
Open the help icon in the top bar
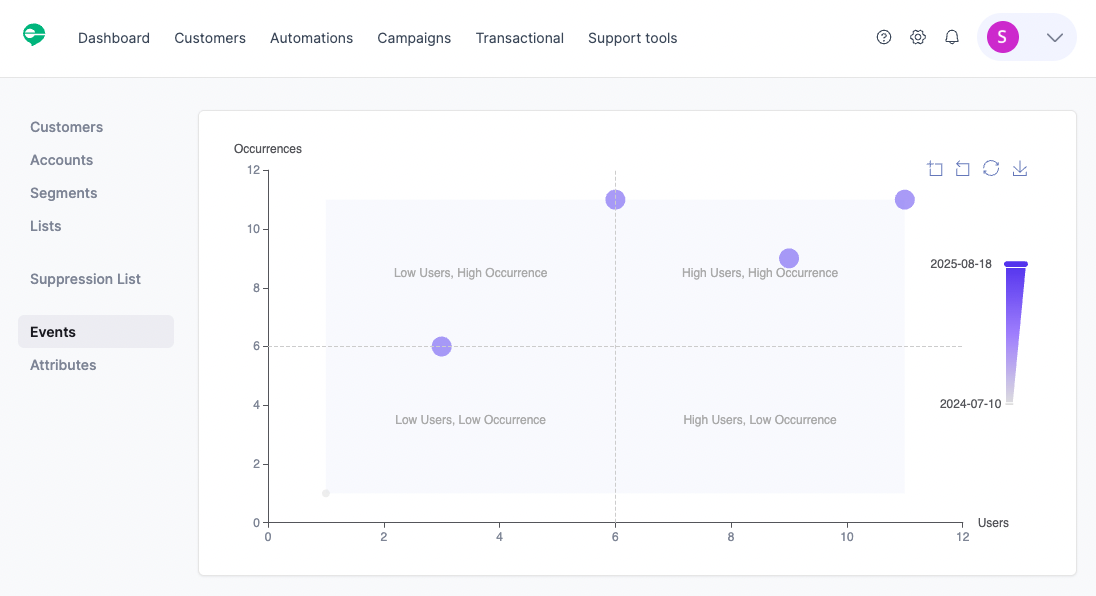884,36
